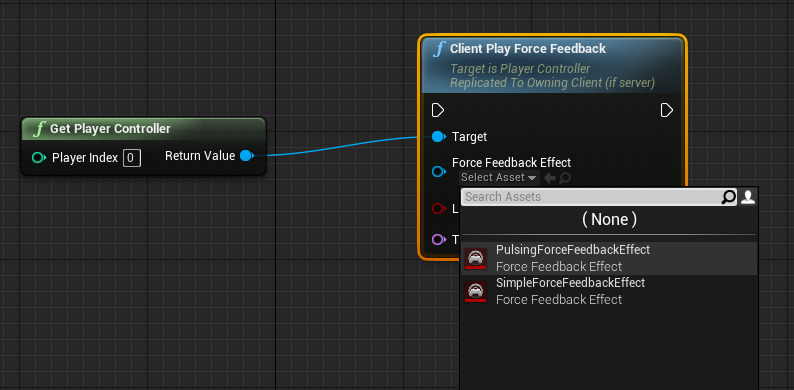Click the Force Feedback Effect pin
Image resolution: width=794 pixels, height=390 pixels.
tap(439, 171)
